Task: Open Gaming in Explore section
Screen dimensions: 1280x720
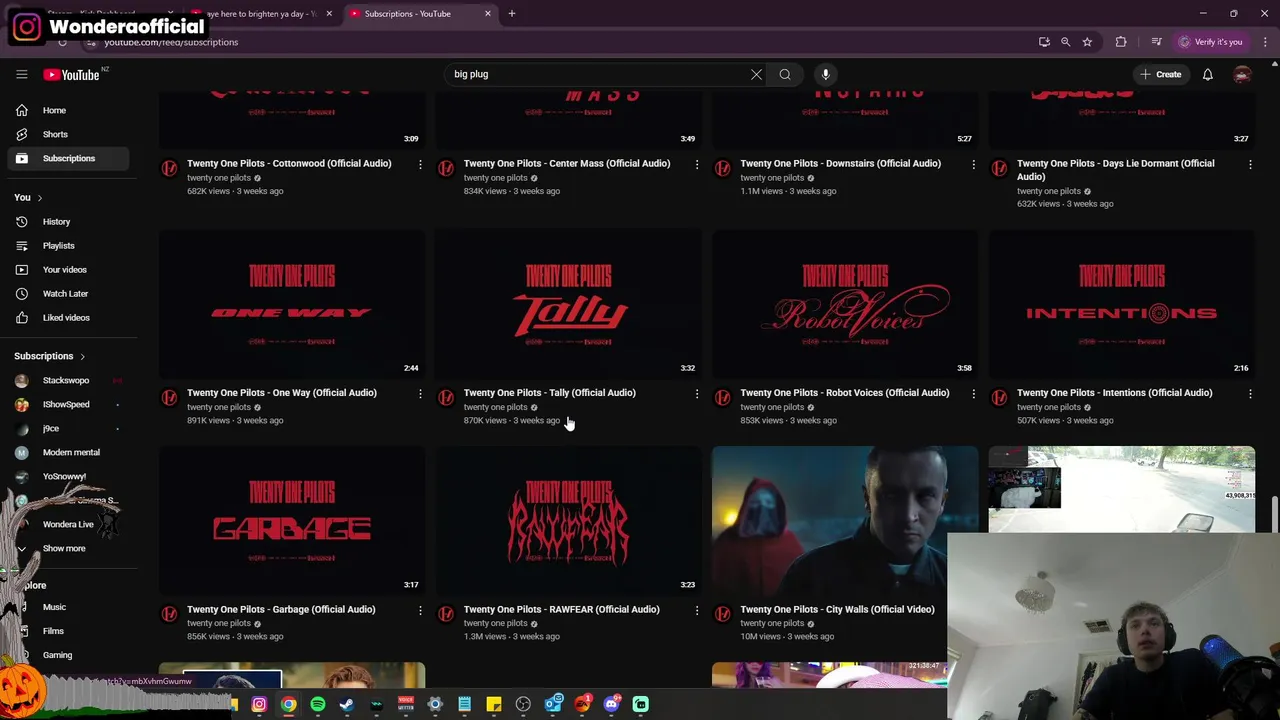Action: tap(68, 655)
